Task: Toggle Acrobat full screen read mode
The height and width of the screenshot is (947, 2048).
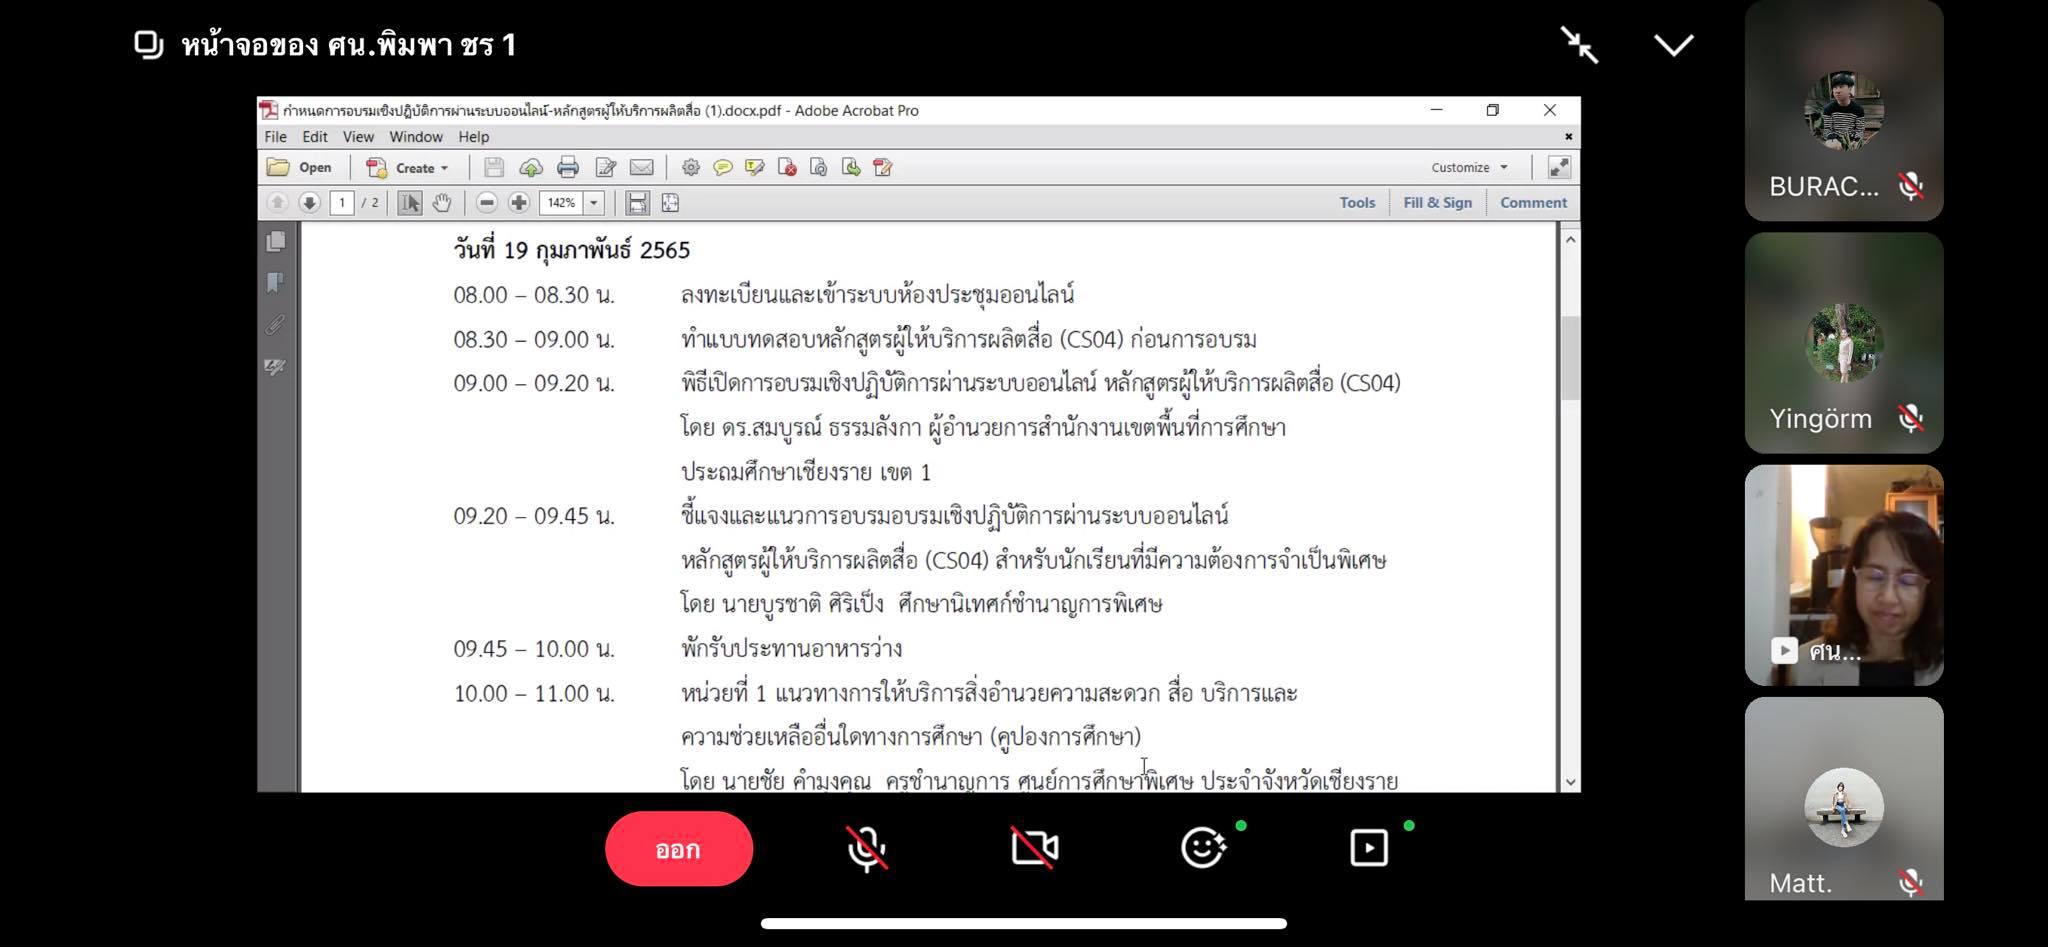Action: [1558, 168]
